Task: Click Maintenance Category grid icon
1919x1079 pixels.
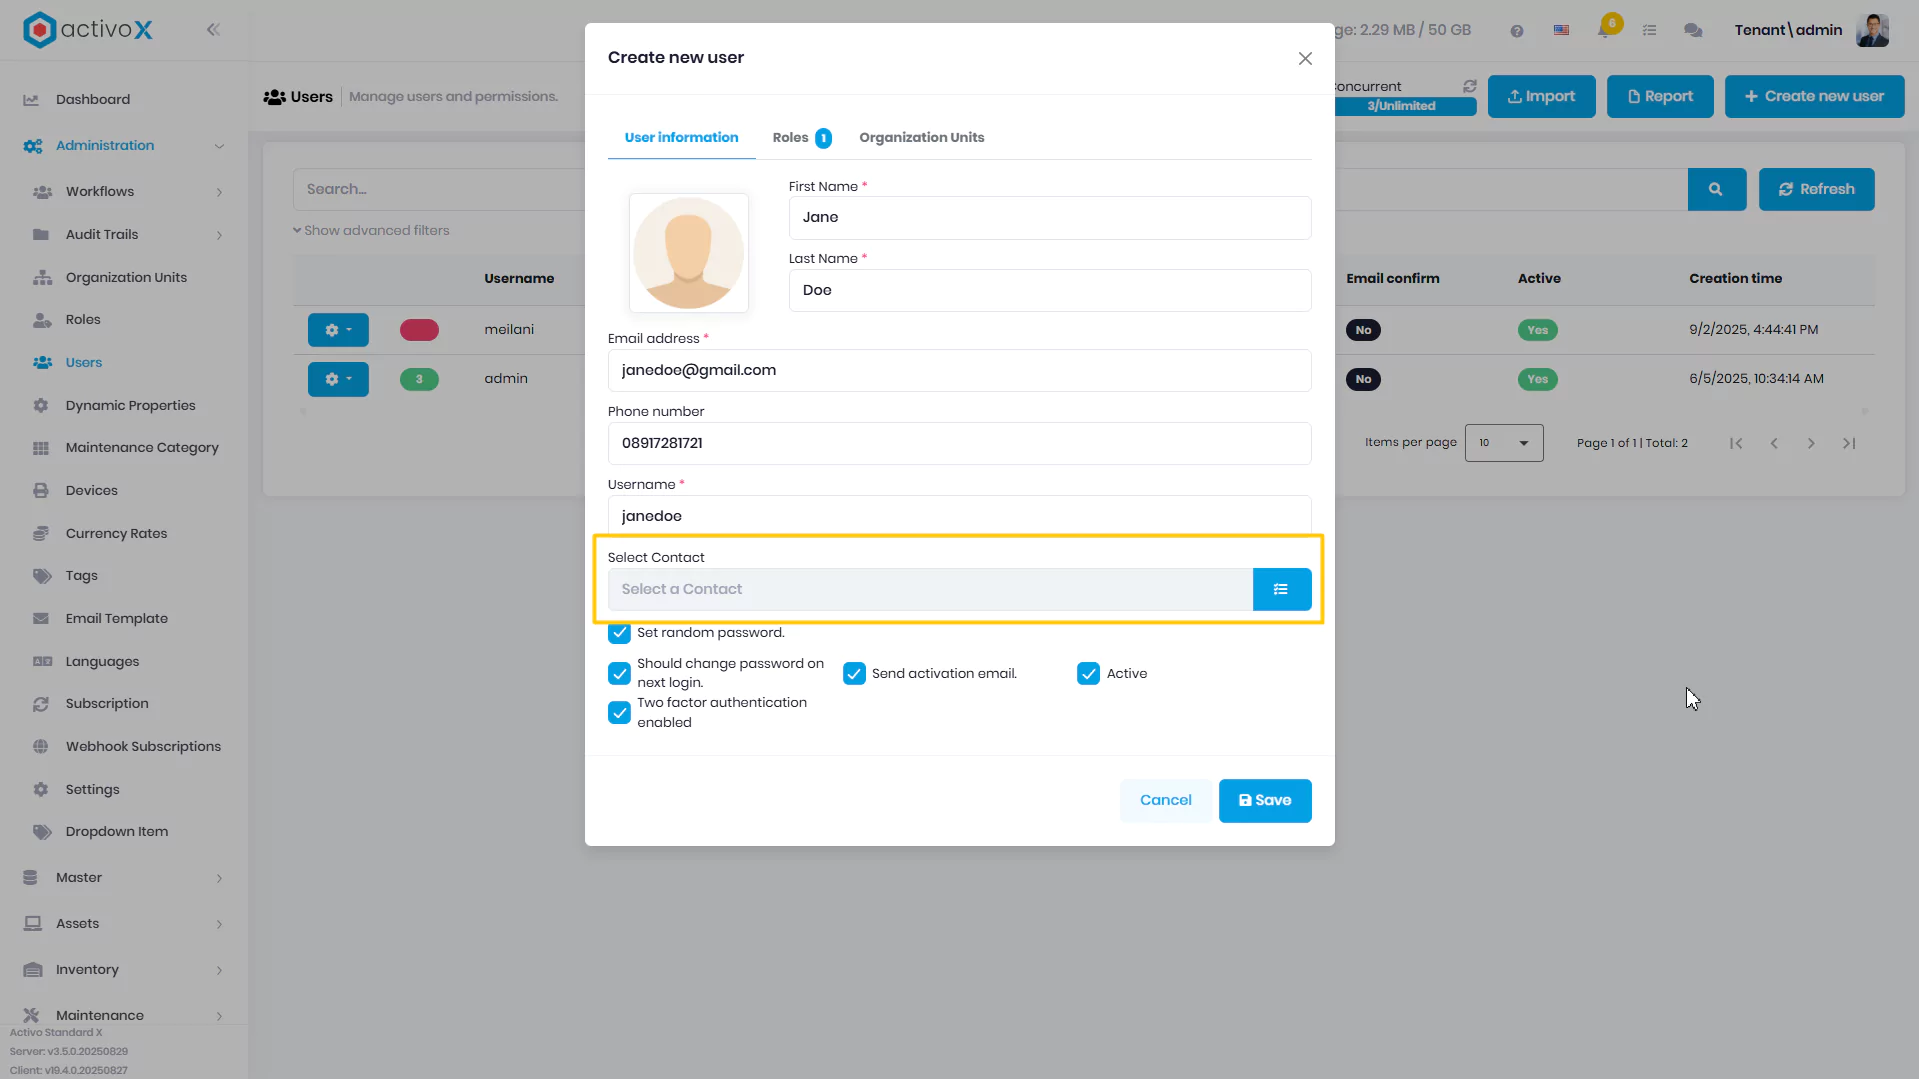Action: (41, 448)
